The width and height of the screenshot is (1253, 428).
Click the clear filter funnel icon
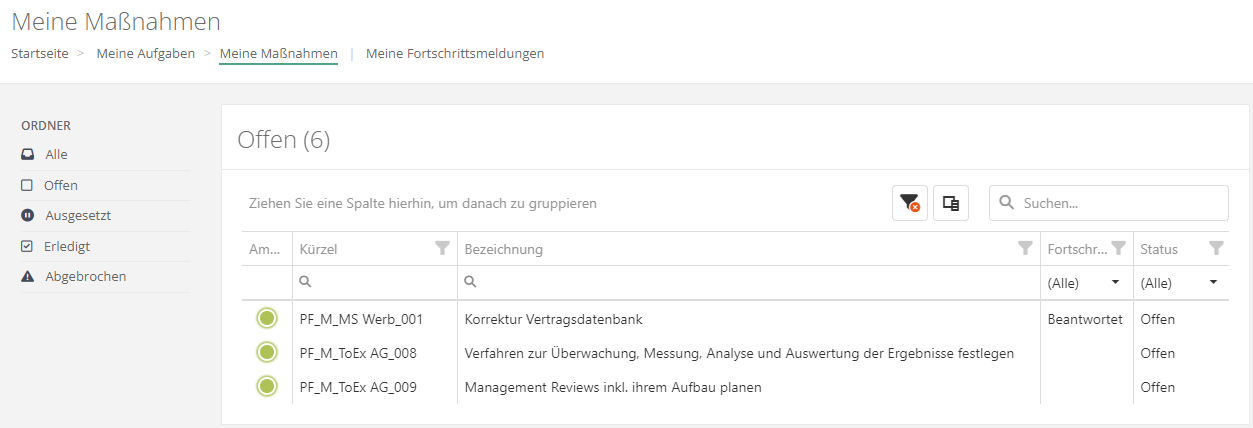pos(909,203)
